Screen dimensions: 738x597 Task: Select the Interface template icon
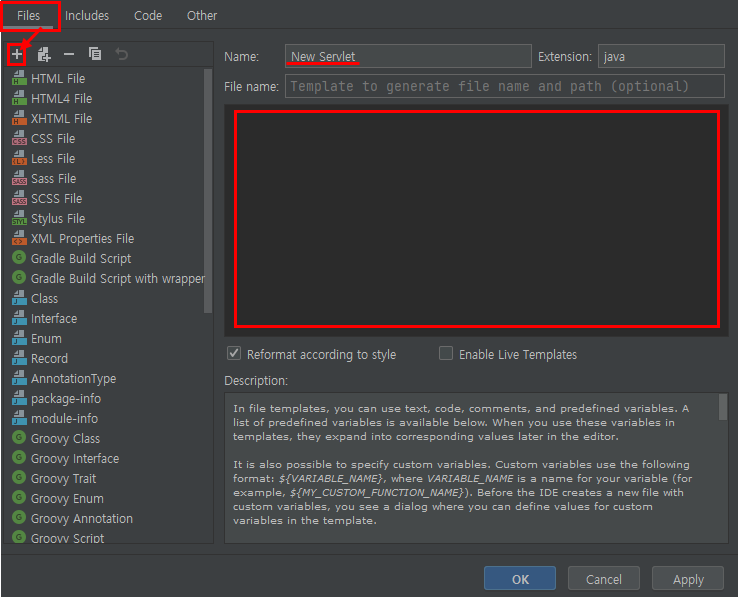coord(19,318)
